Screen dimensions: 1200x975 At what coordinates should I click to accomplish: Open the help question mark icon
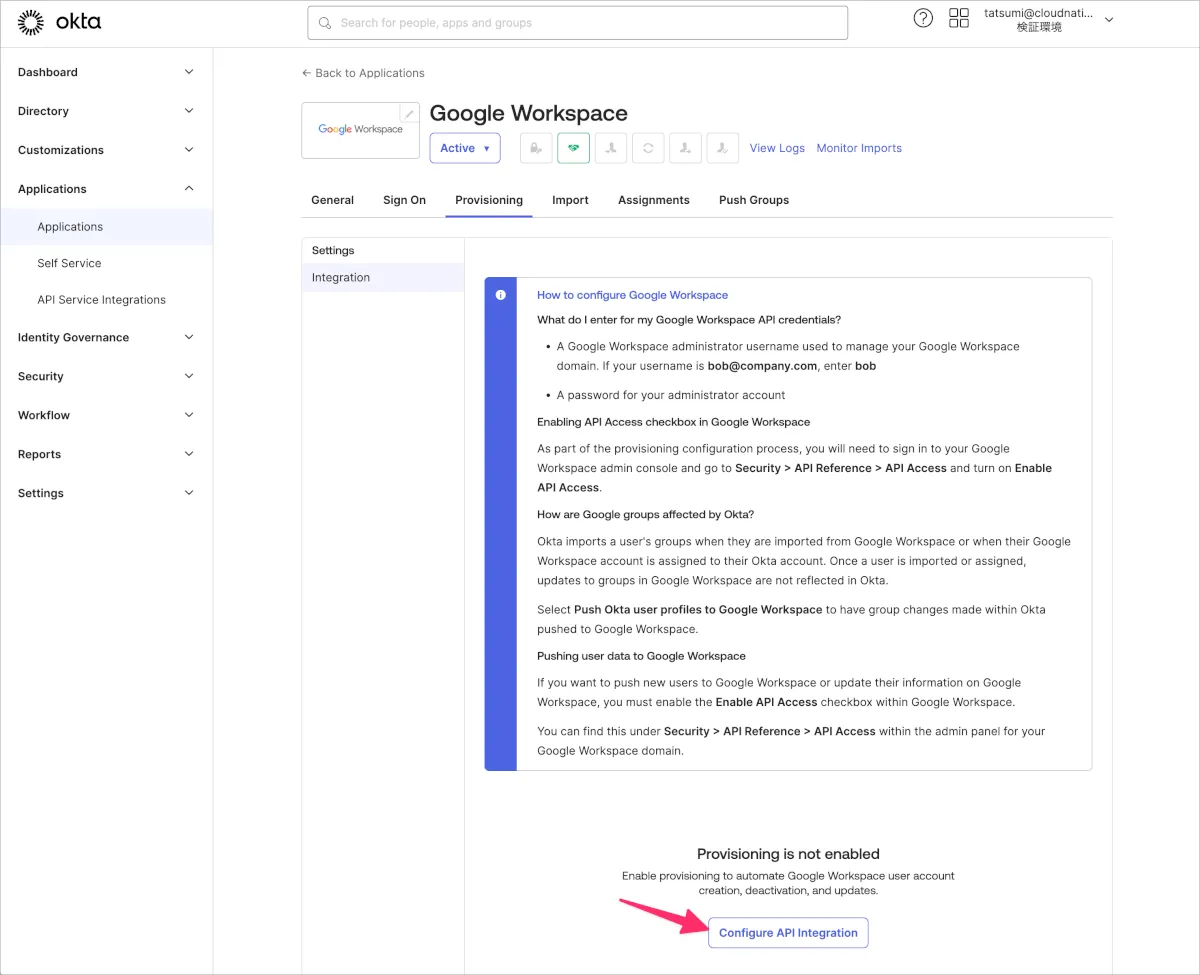923,19
